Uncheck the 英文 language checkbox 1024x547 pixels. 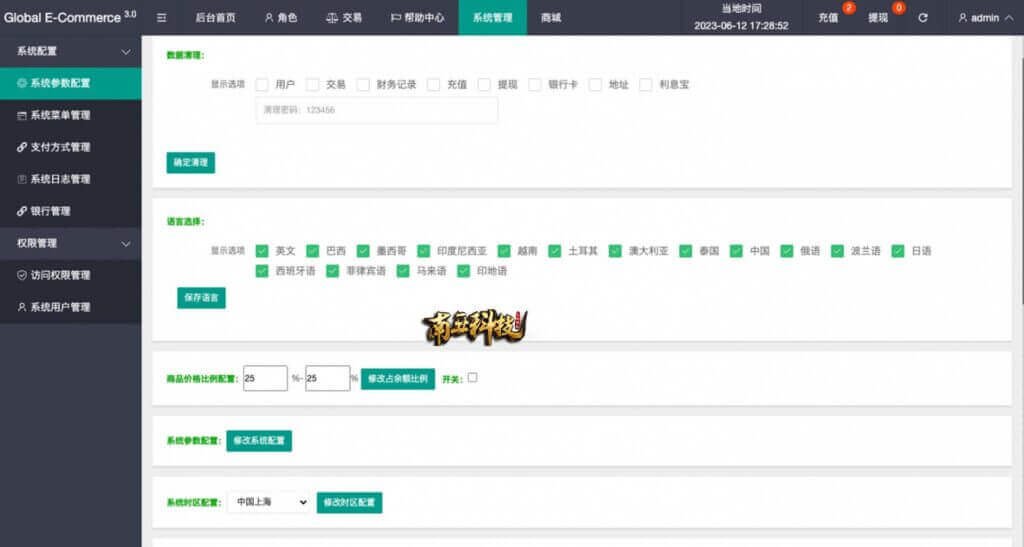262,251
